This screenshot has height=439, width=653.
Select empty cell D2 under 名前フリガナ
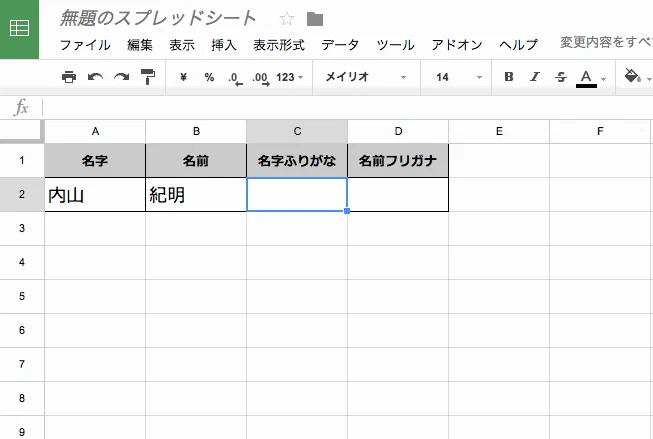point(398,195)
